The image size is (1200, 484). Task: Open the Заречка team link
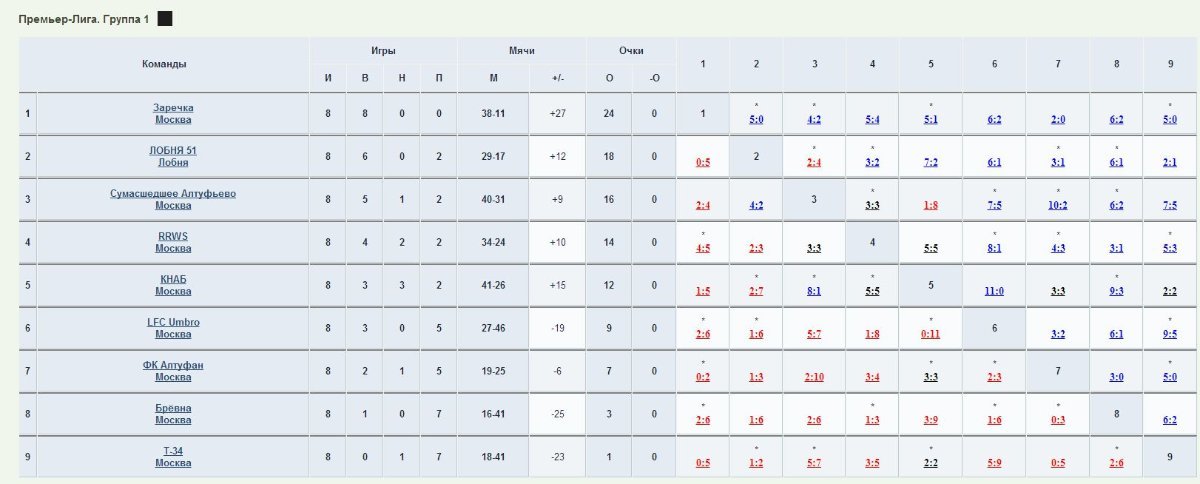point(173,107)
